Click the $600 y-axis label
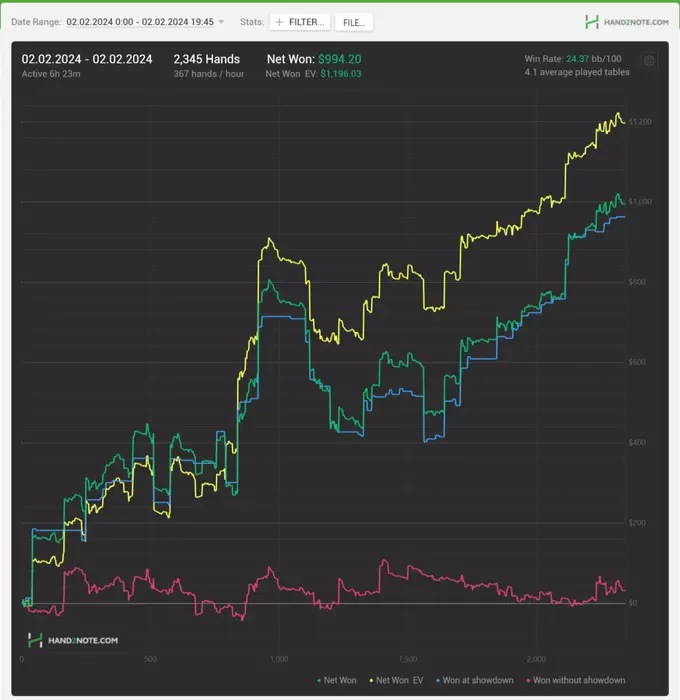680x700 pixels. (x=637, y=362)
